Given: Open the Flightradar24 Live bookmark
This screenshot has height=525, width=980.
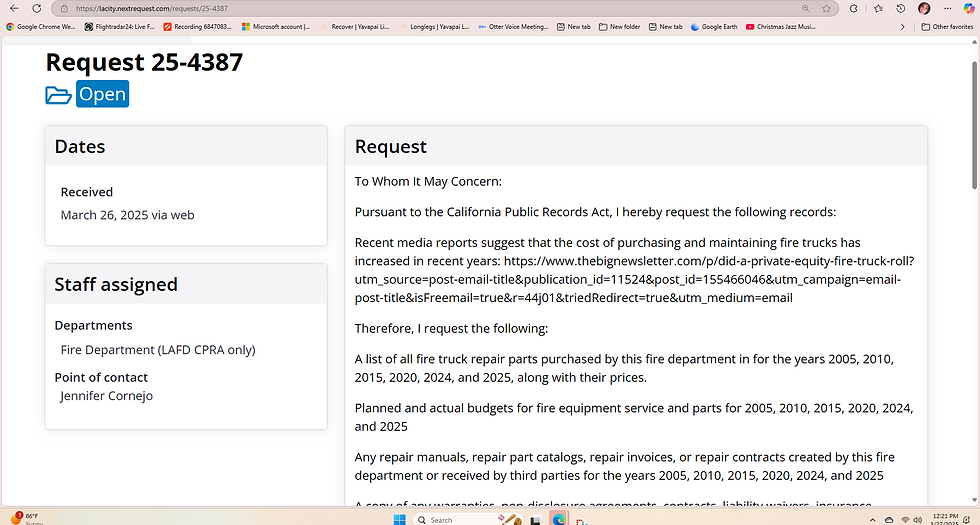Looking at the screenshot, I should tap(119, 27).
